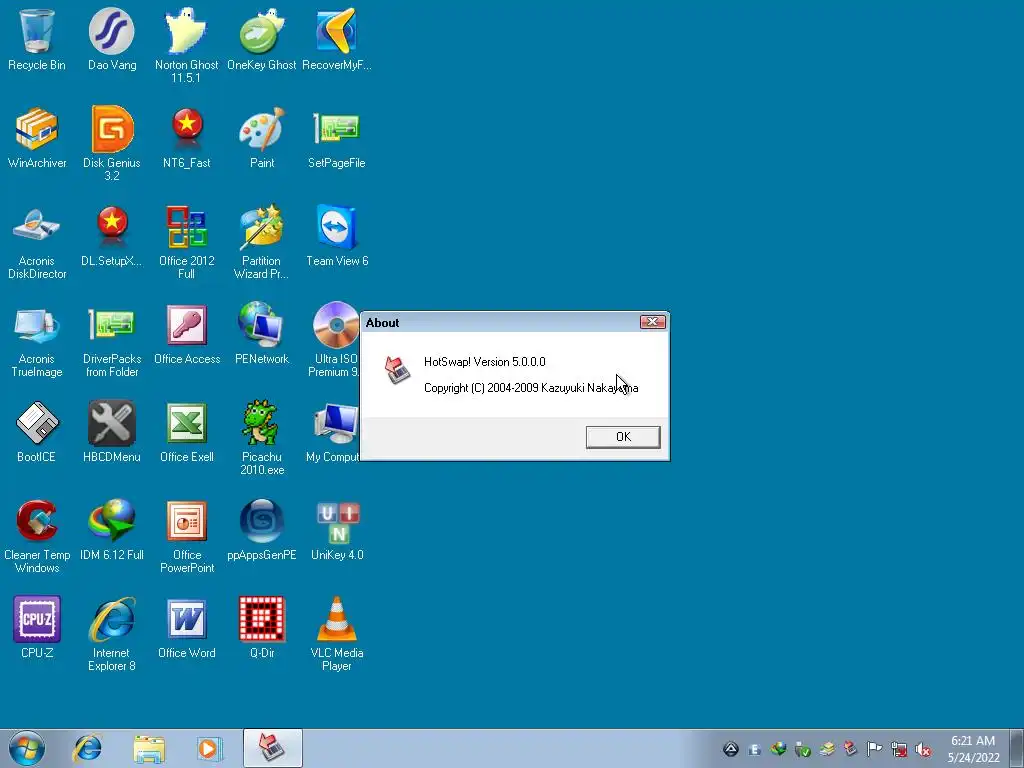Select the Office Word desktop icon

(187, 627)
